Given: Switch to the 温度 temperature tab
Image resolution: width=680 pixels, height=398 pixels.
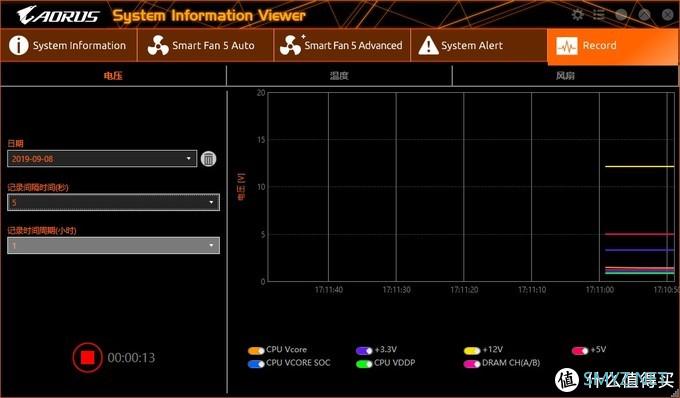Looking at the screenshot, I should [x=339, y=76].
